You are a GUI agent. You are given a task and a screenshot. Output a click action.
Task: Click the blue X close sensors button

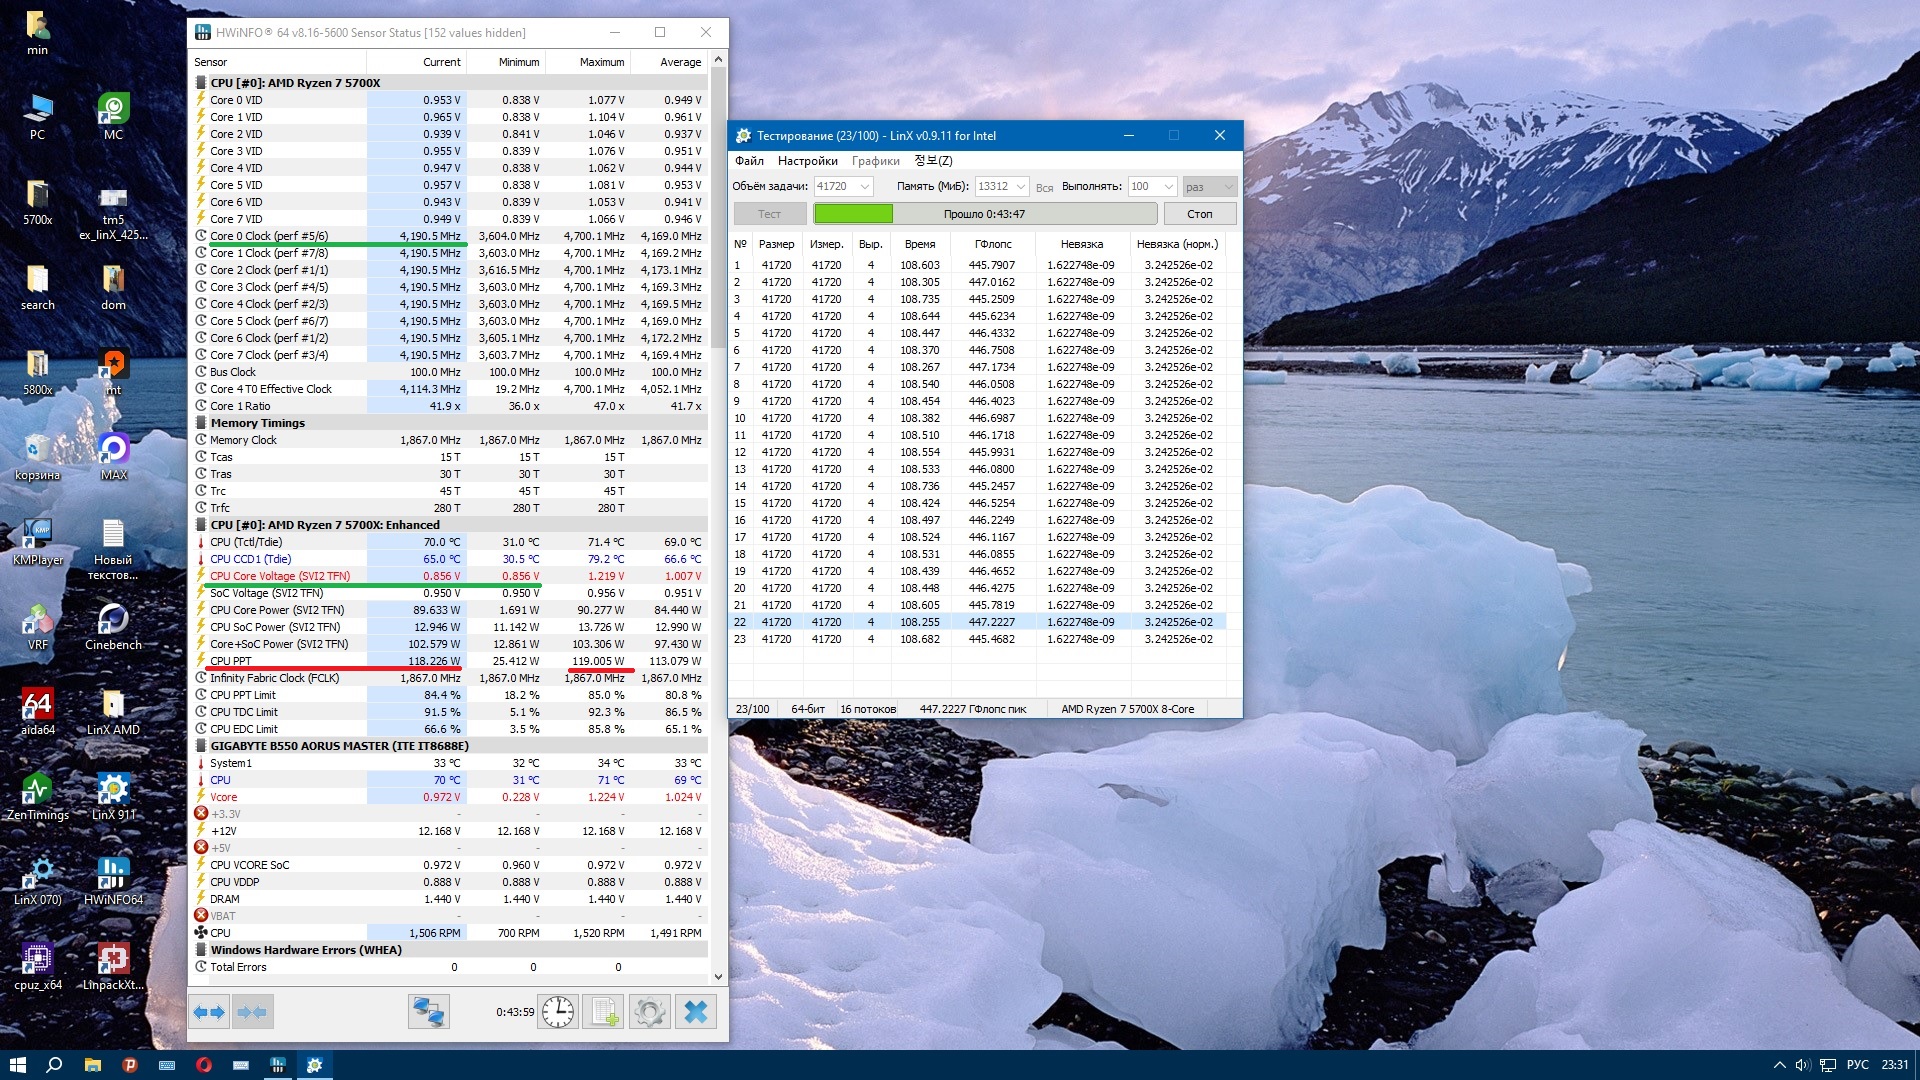click(696, 1013)
